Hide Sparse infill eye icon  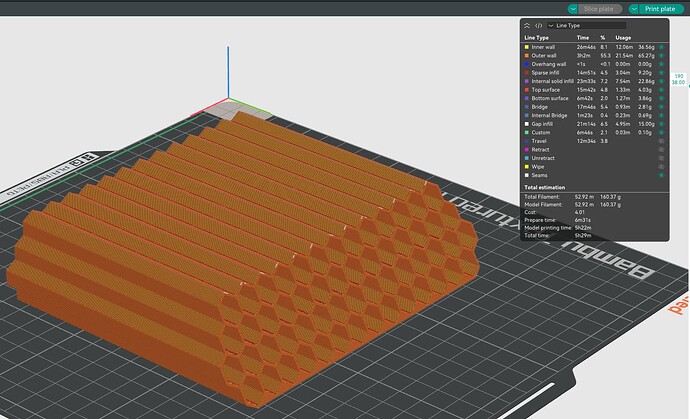pos(661,73)
